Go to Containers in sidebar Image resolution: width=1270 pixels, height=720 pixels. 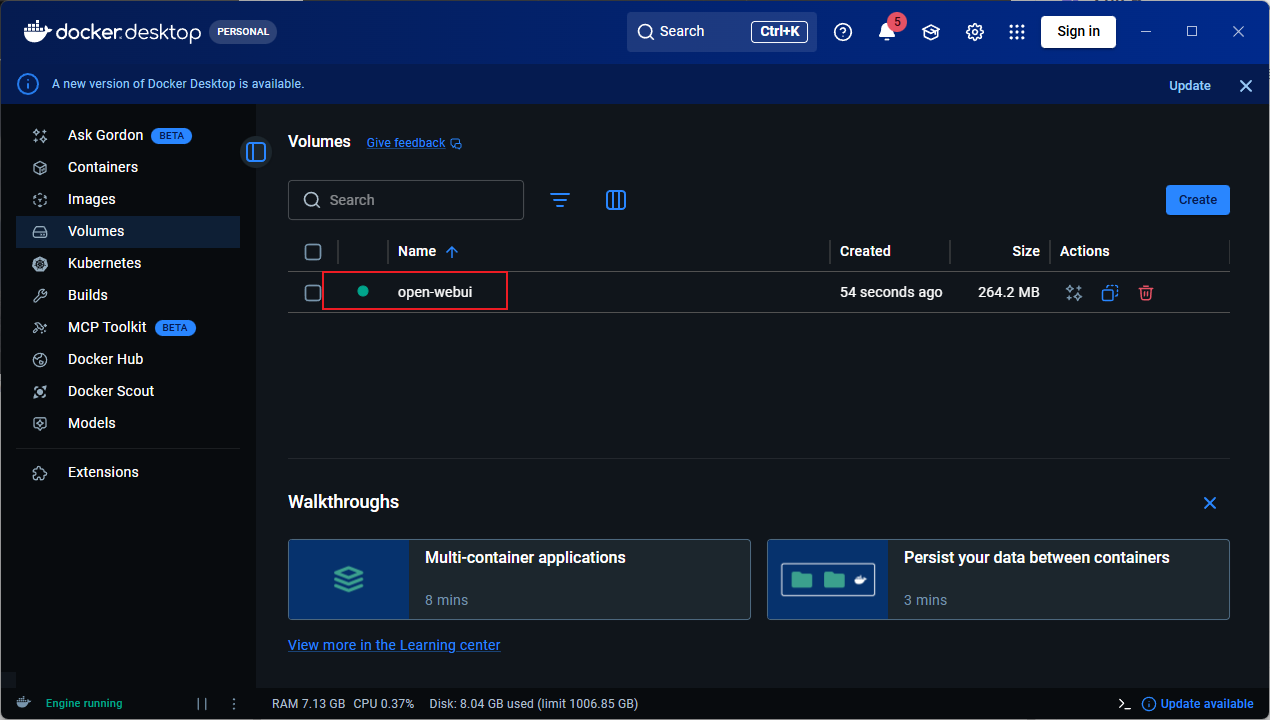point(128,167)
